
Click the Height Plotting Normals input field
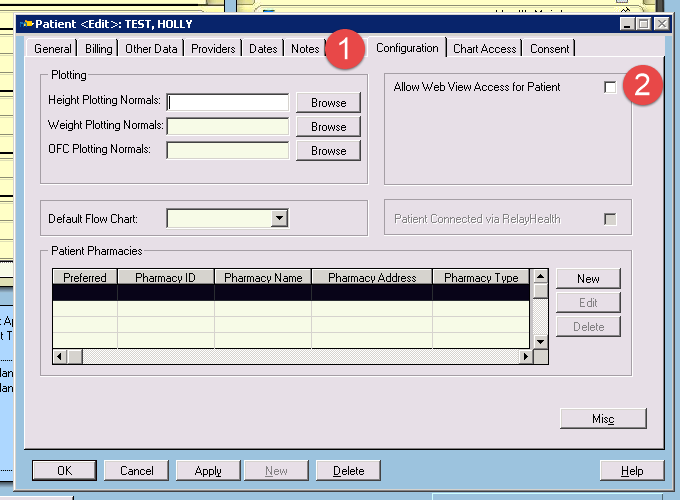(228, 102)
